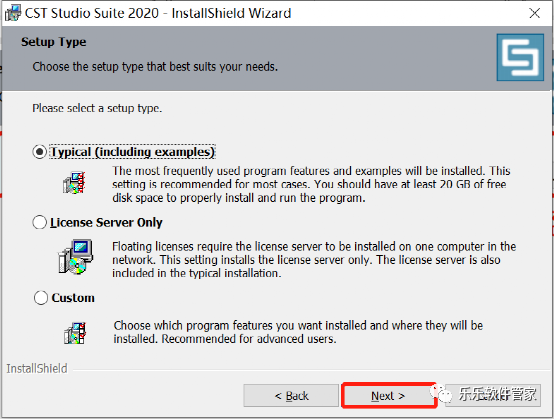Click the Custom setup description text
554x419 pixels.
298,332
